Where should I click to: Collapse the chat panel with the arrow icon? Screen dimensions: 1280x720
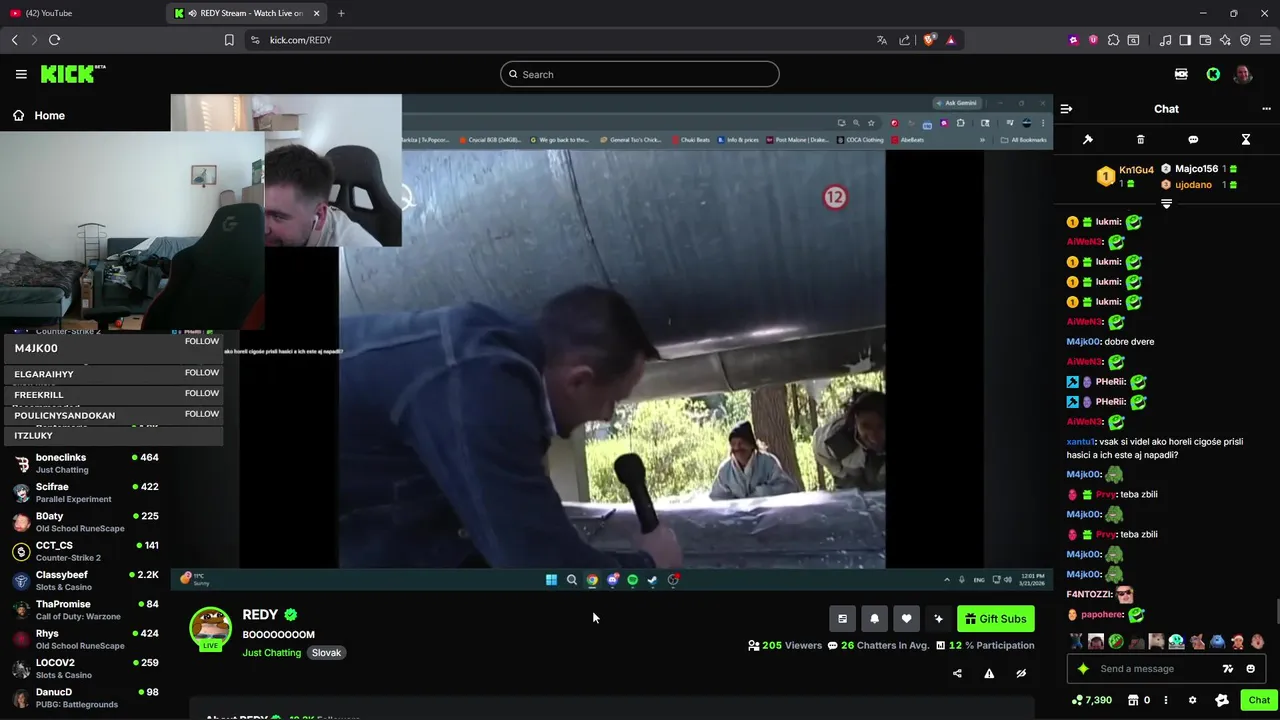pyautogui.click(x=1066, y=109)
